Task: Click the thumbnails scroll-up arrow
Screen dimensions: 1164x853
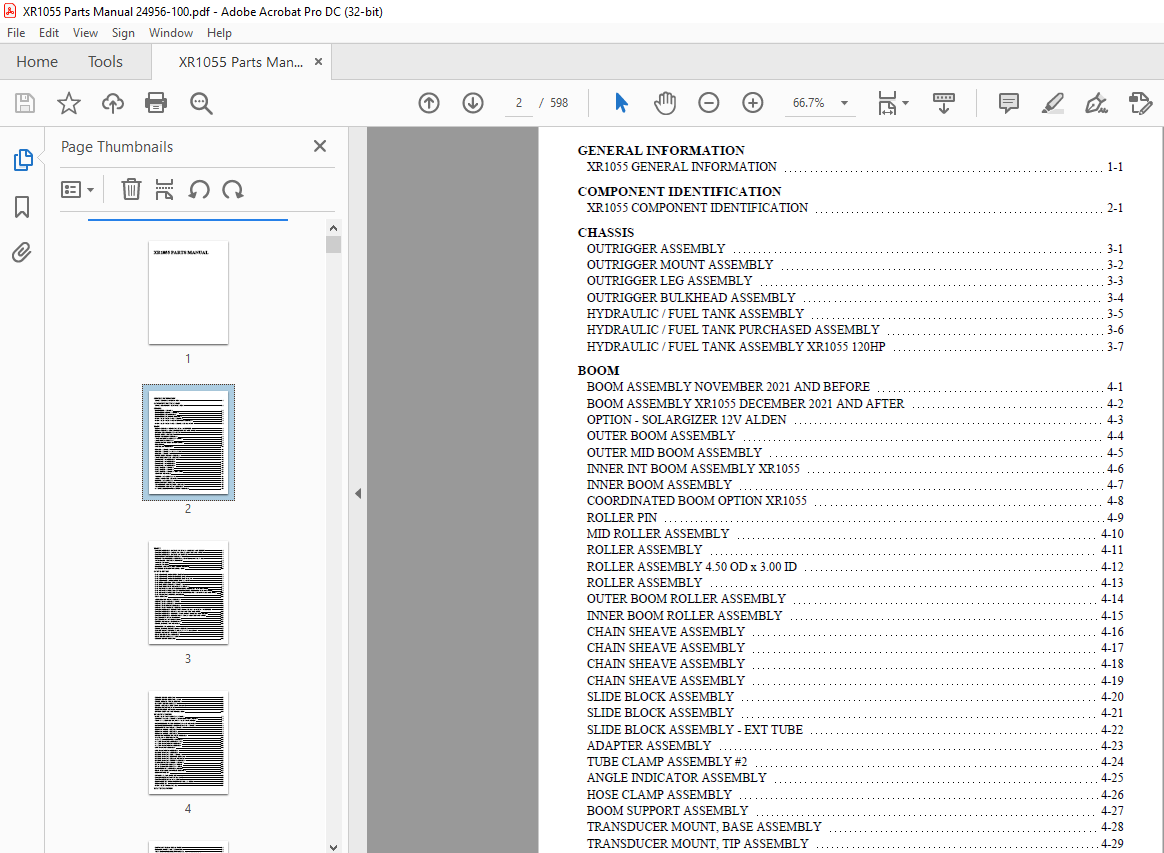Action: point(333,228)
